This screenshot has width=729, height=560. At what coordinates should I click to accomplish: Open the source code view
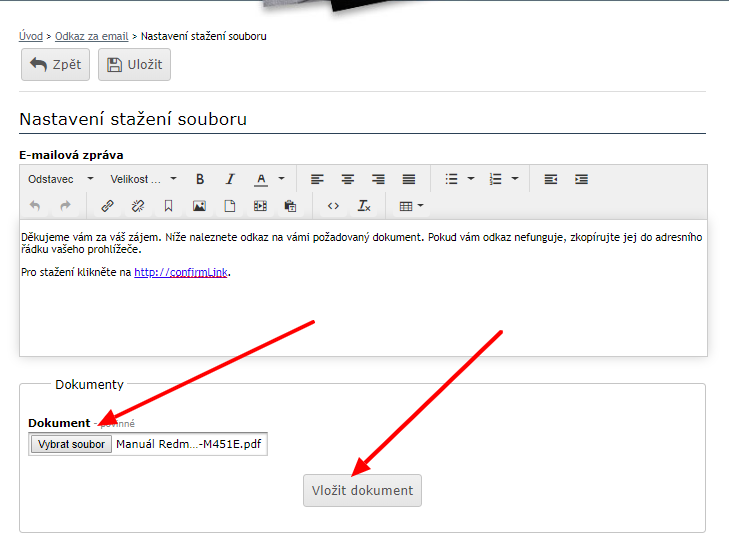click(x=334, y=206)
